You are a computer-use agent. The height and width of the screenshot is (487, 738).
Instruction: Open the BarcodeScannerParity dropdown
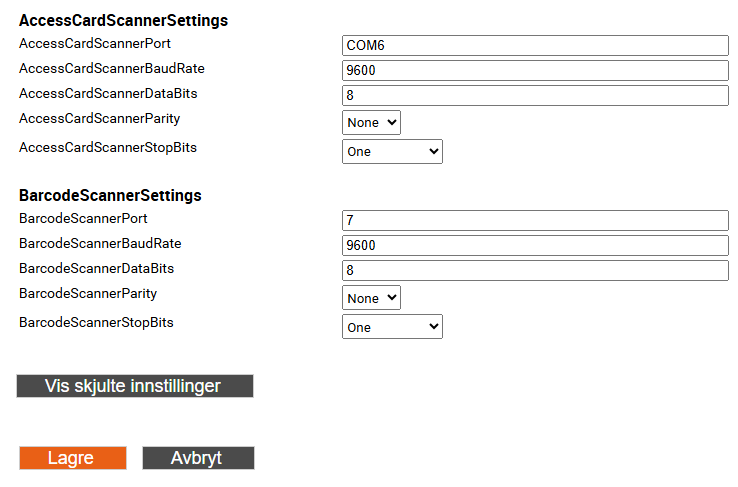click(x=371, y=297)
